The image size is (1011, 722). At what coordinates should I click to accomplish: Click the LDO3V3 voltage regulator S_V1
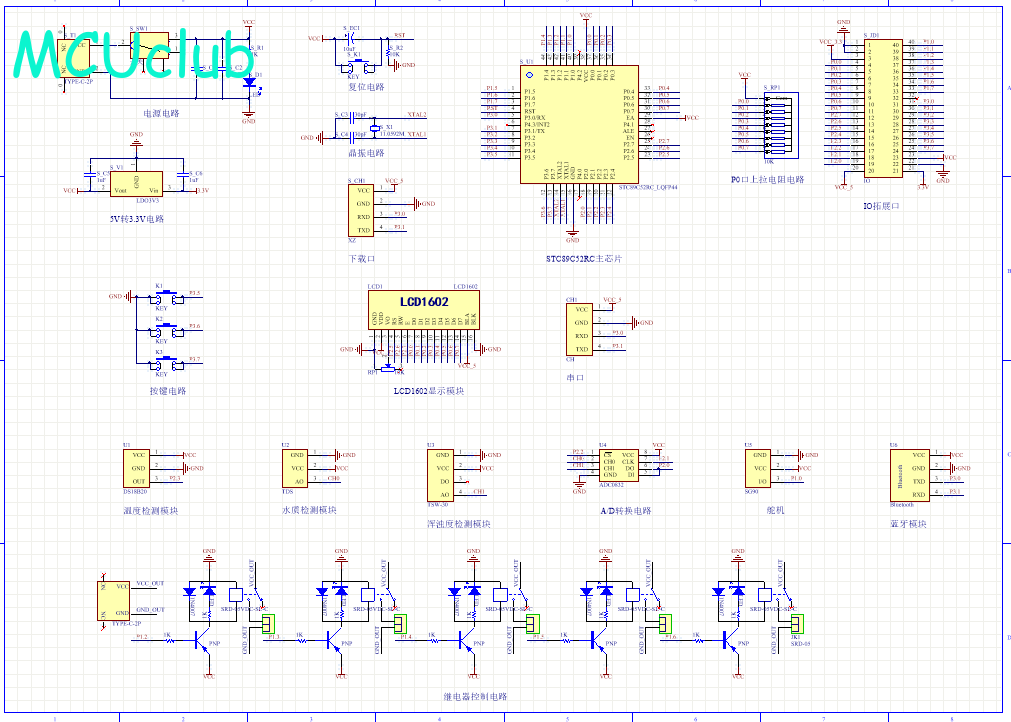(136, 184)
